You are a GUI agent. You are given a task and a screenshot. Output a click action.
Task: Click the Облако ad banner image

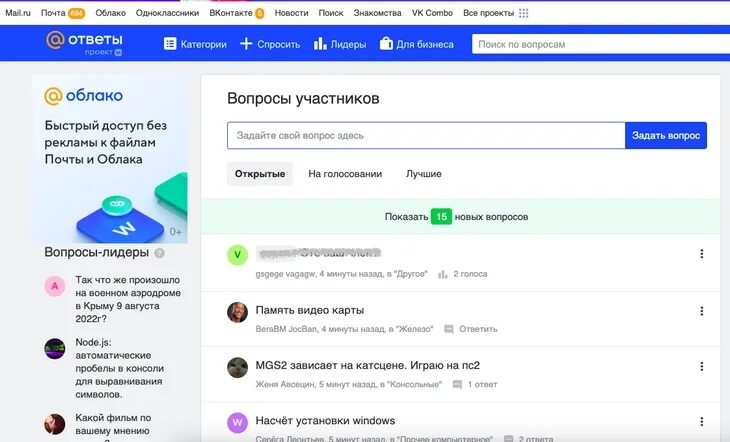click(110, 159)
